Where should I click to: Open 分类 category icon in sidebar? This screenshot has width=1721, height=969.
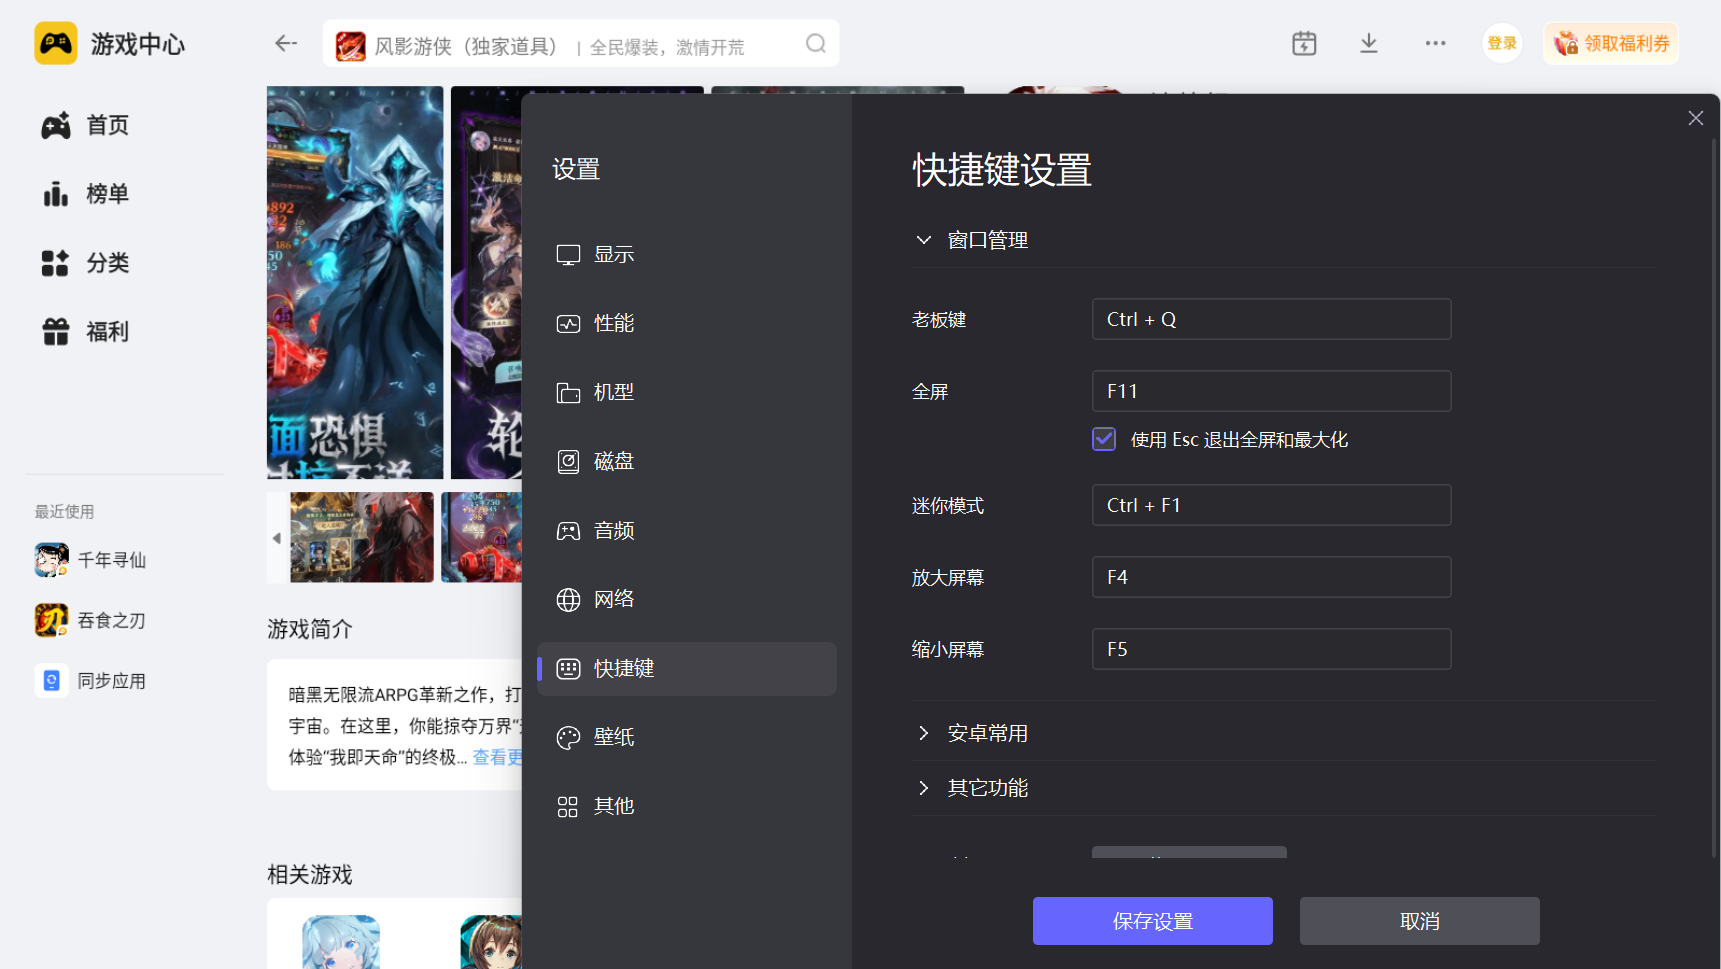coord(56,263)
